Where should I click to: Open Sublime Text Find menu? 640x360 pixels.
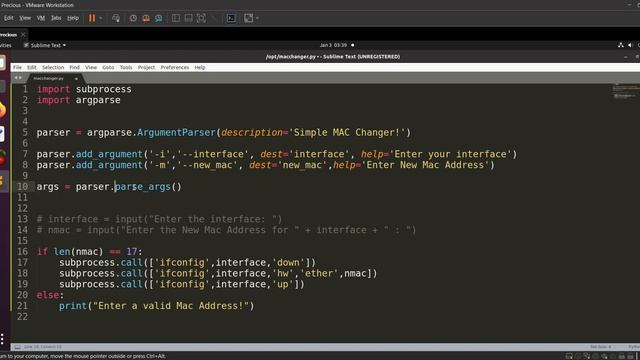[x=74, y=67]
